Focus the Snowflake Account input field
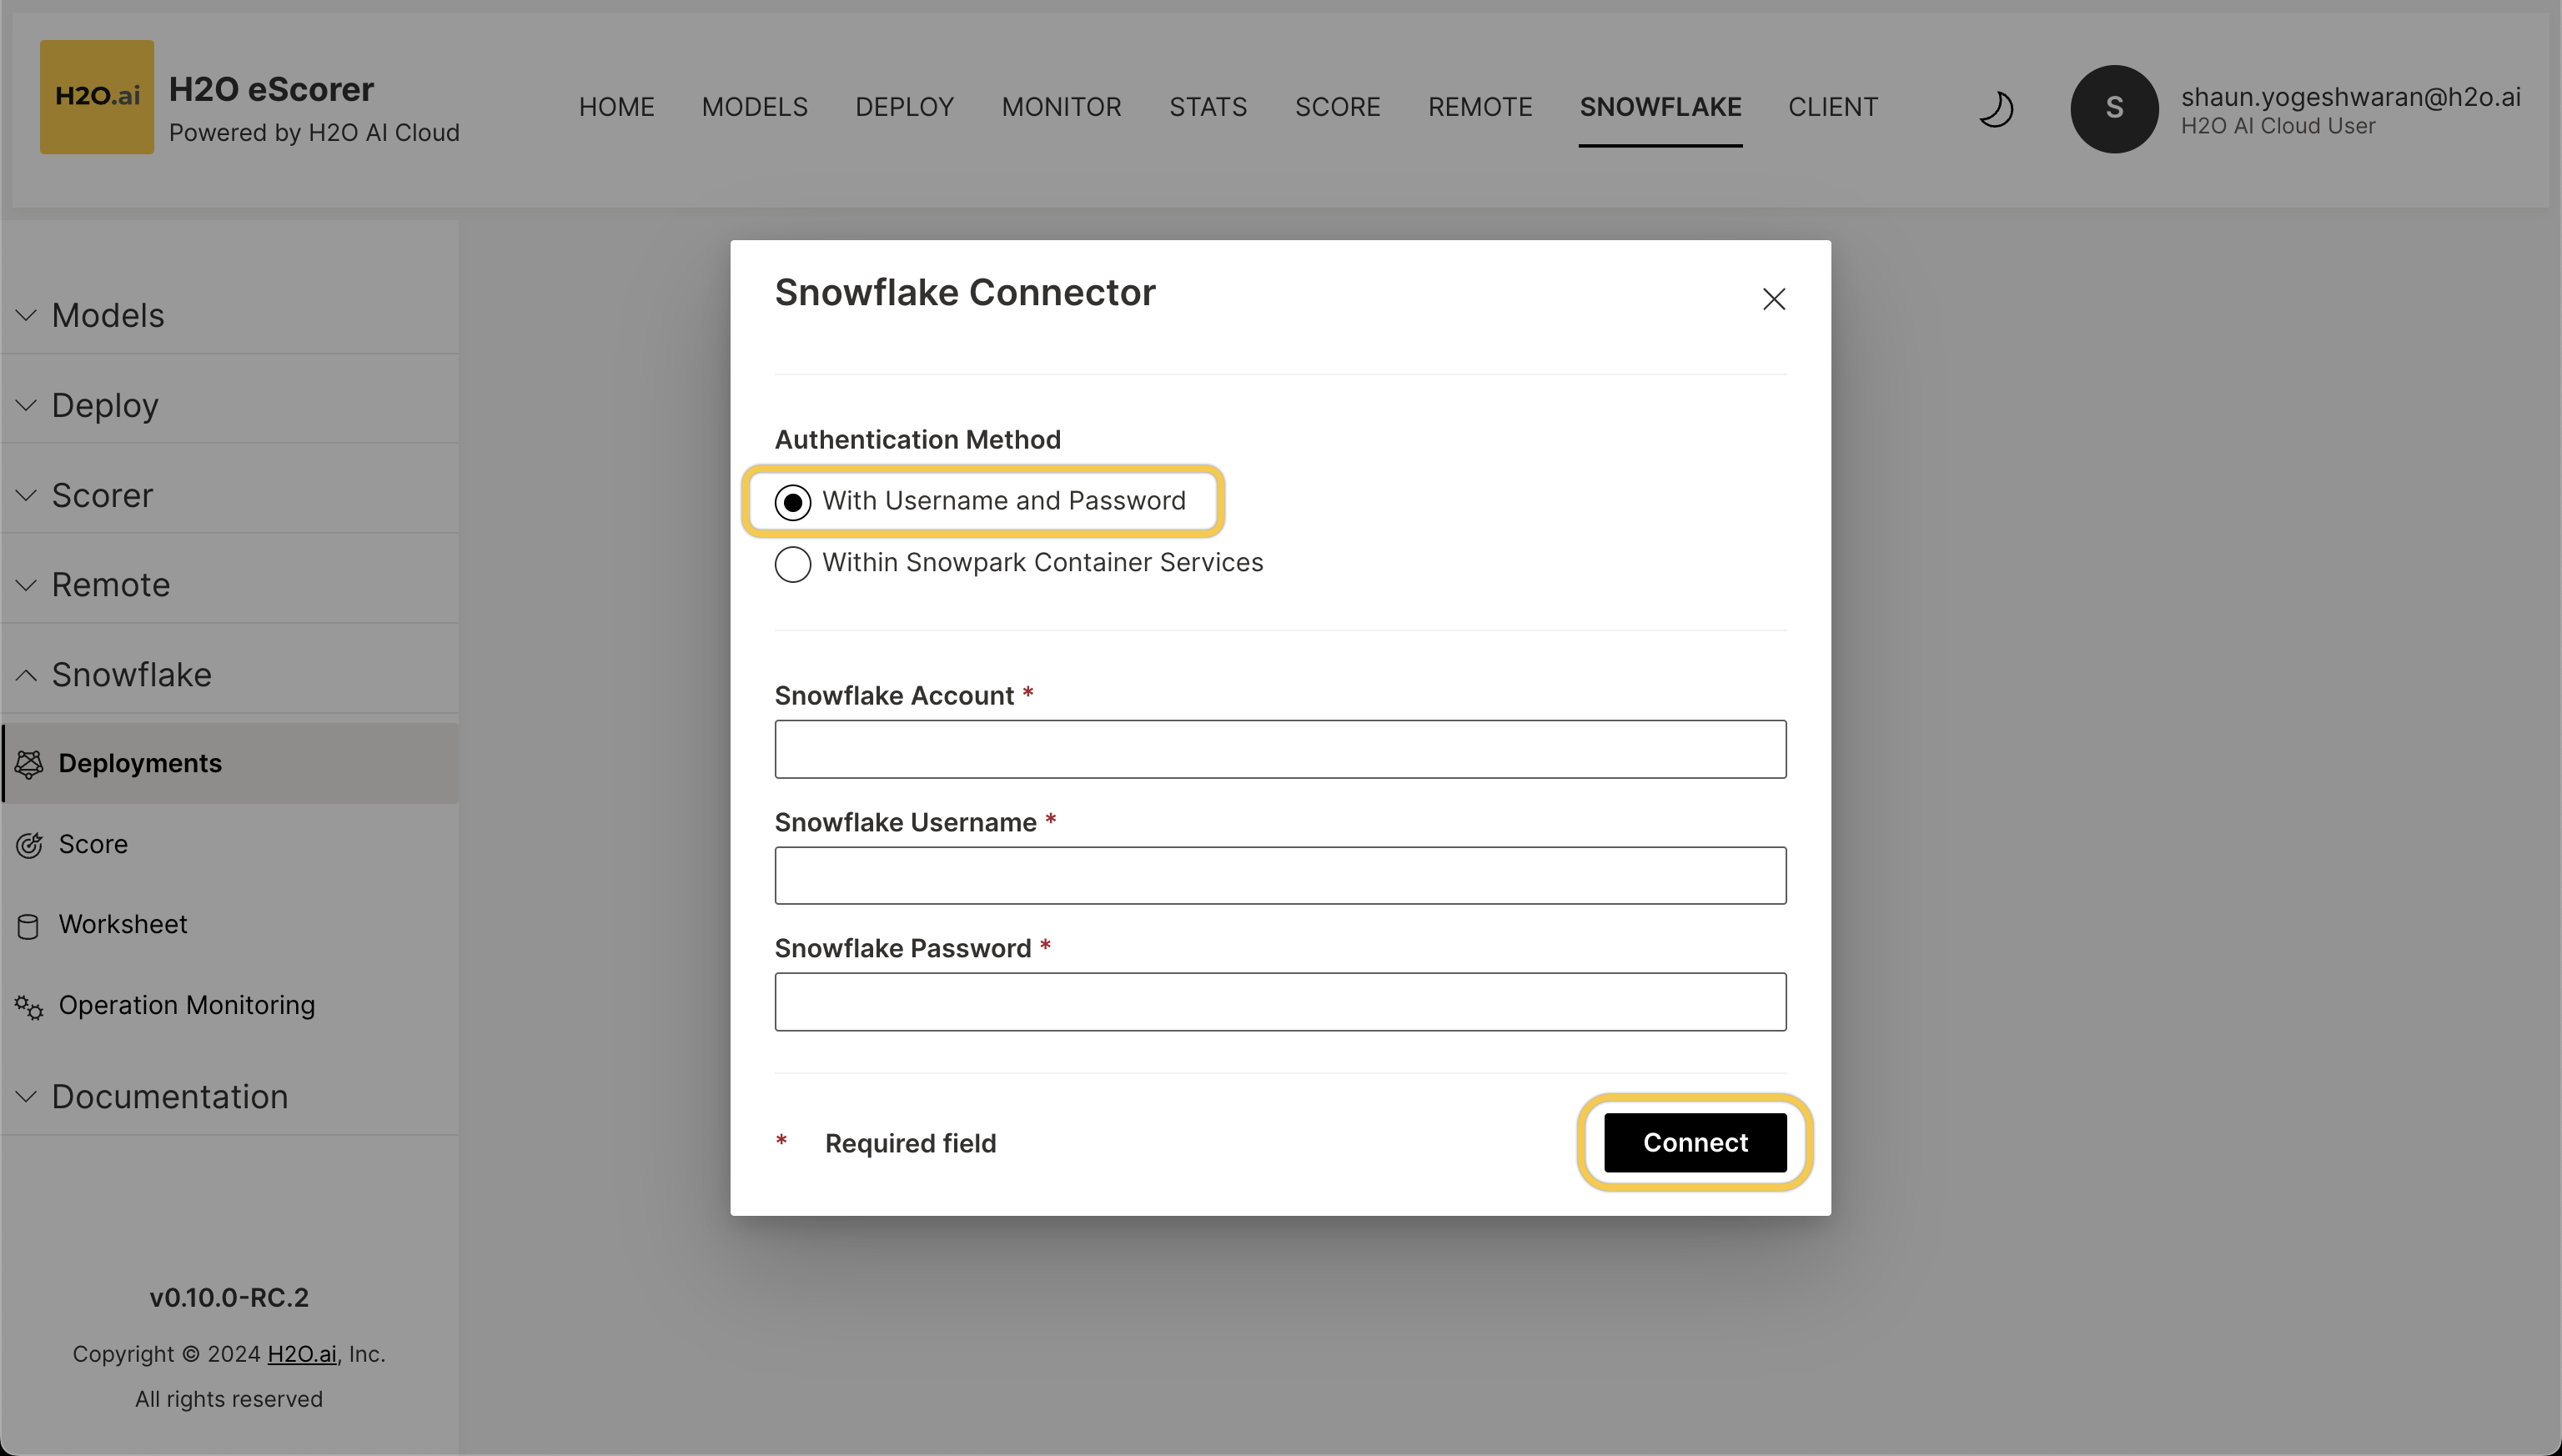Screen dimensions: 2562x1456 1280,749
